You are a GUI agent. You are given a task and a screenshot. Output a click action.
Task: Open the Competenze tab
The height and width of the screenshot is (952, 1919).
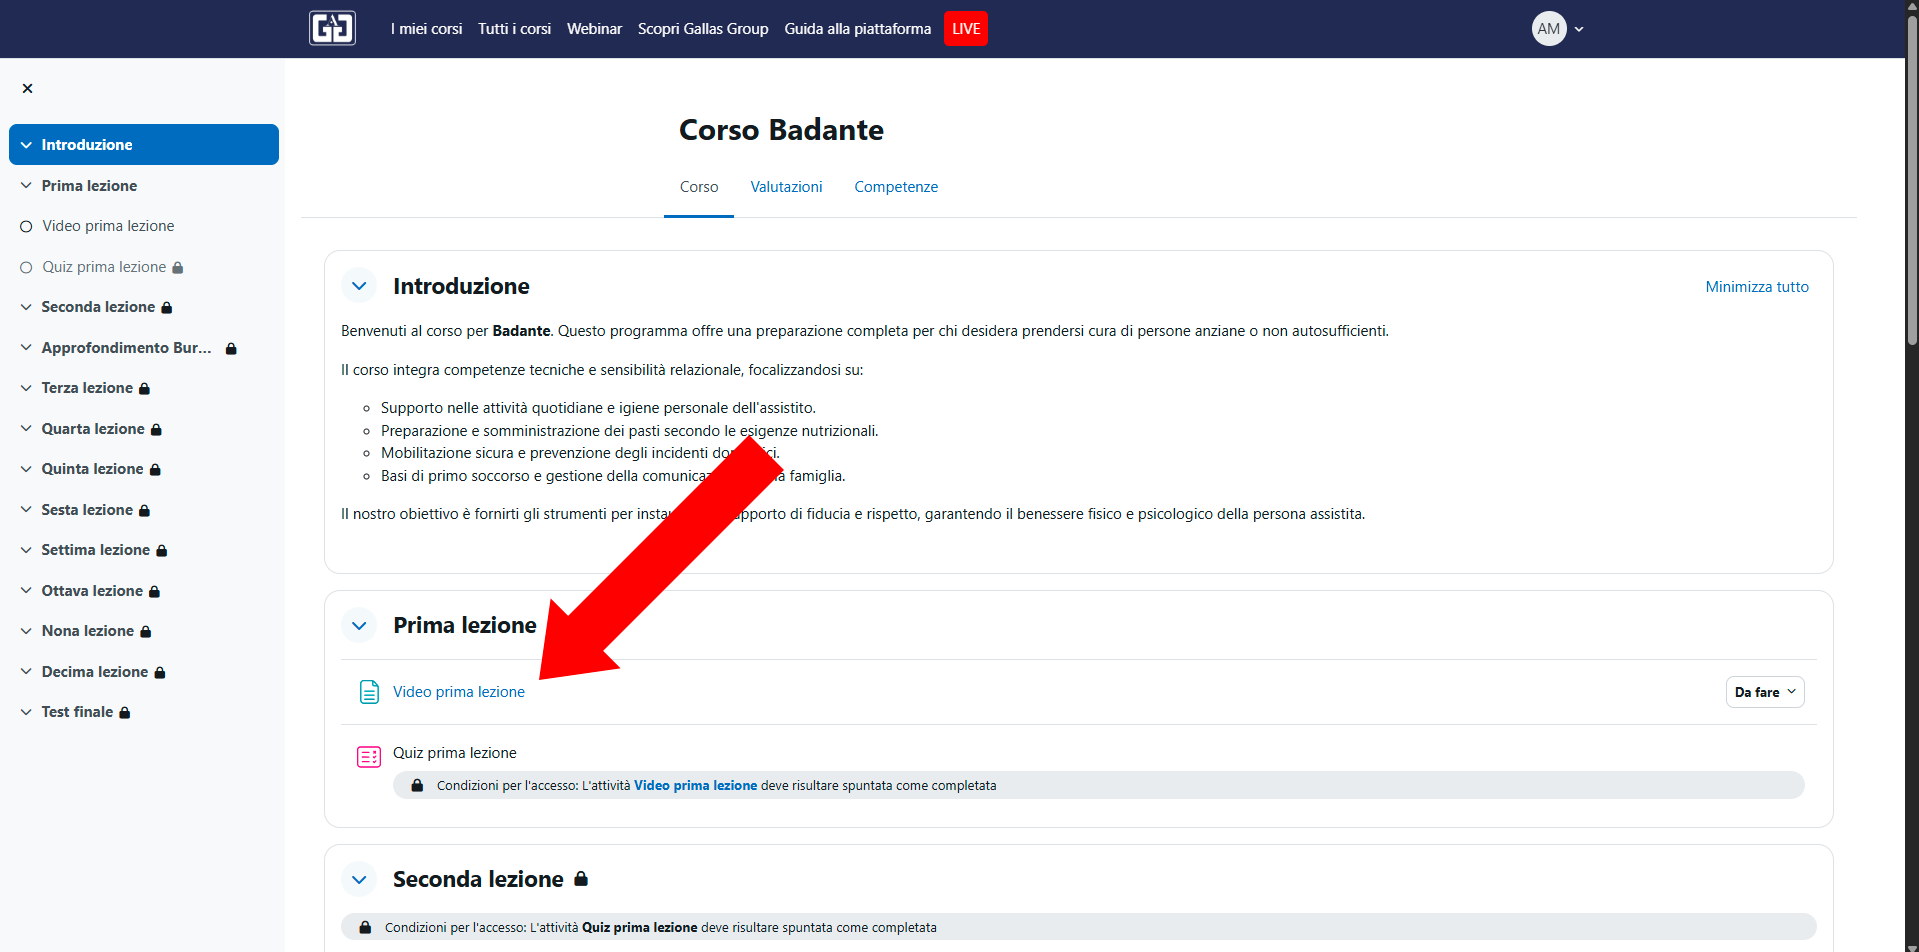pyautogui.click(x=895, y=187)
